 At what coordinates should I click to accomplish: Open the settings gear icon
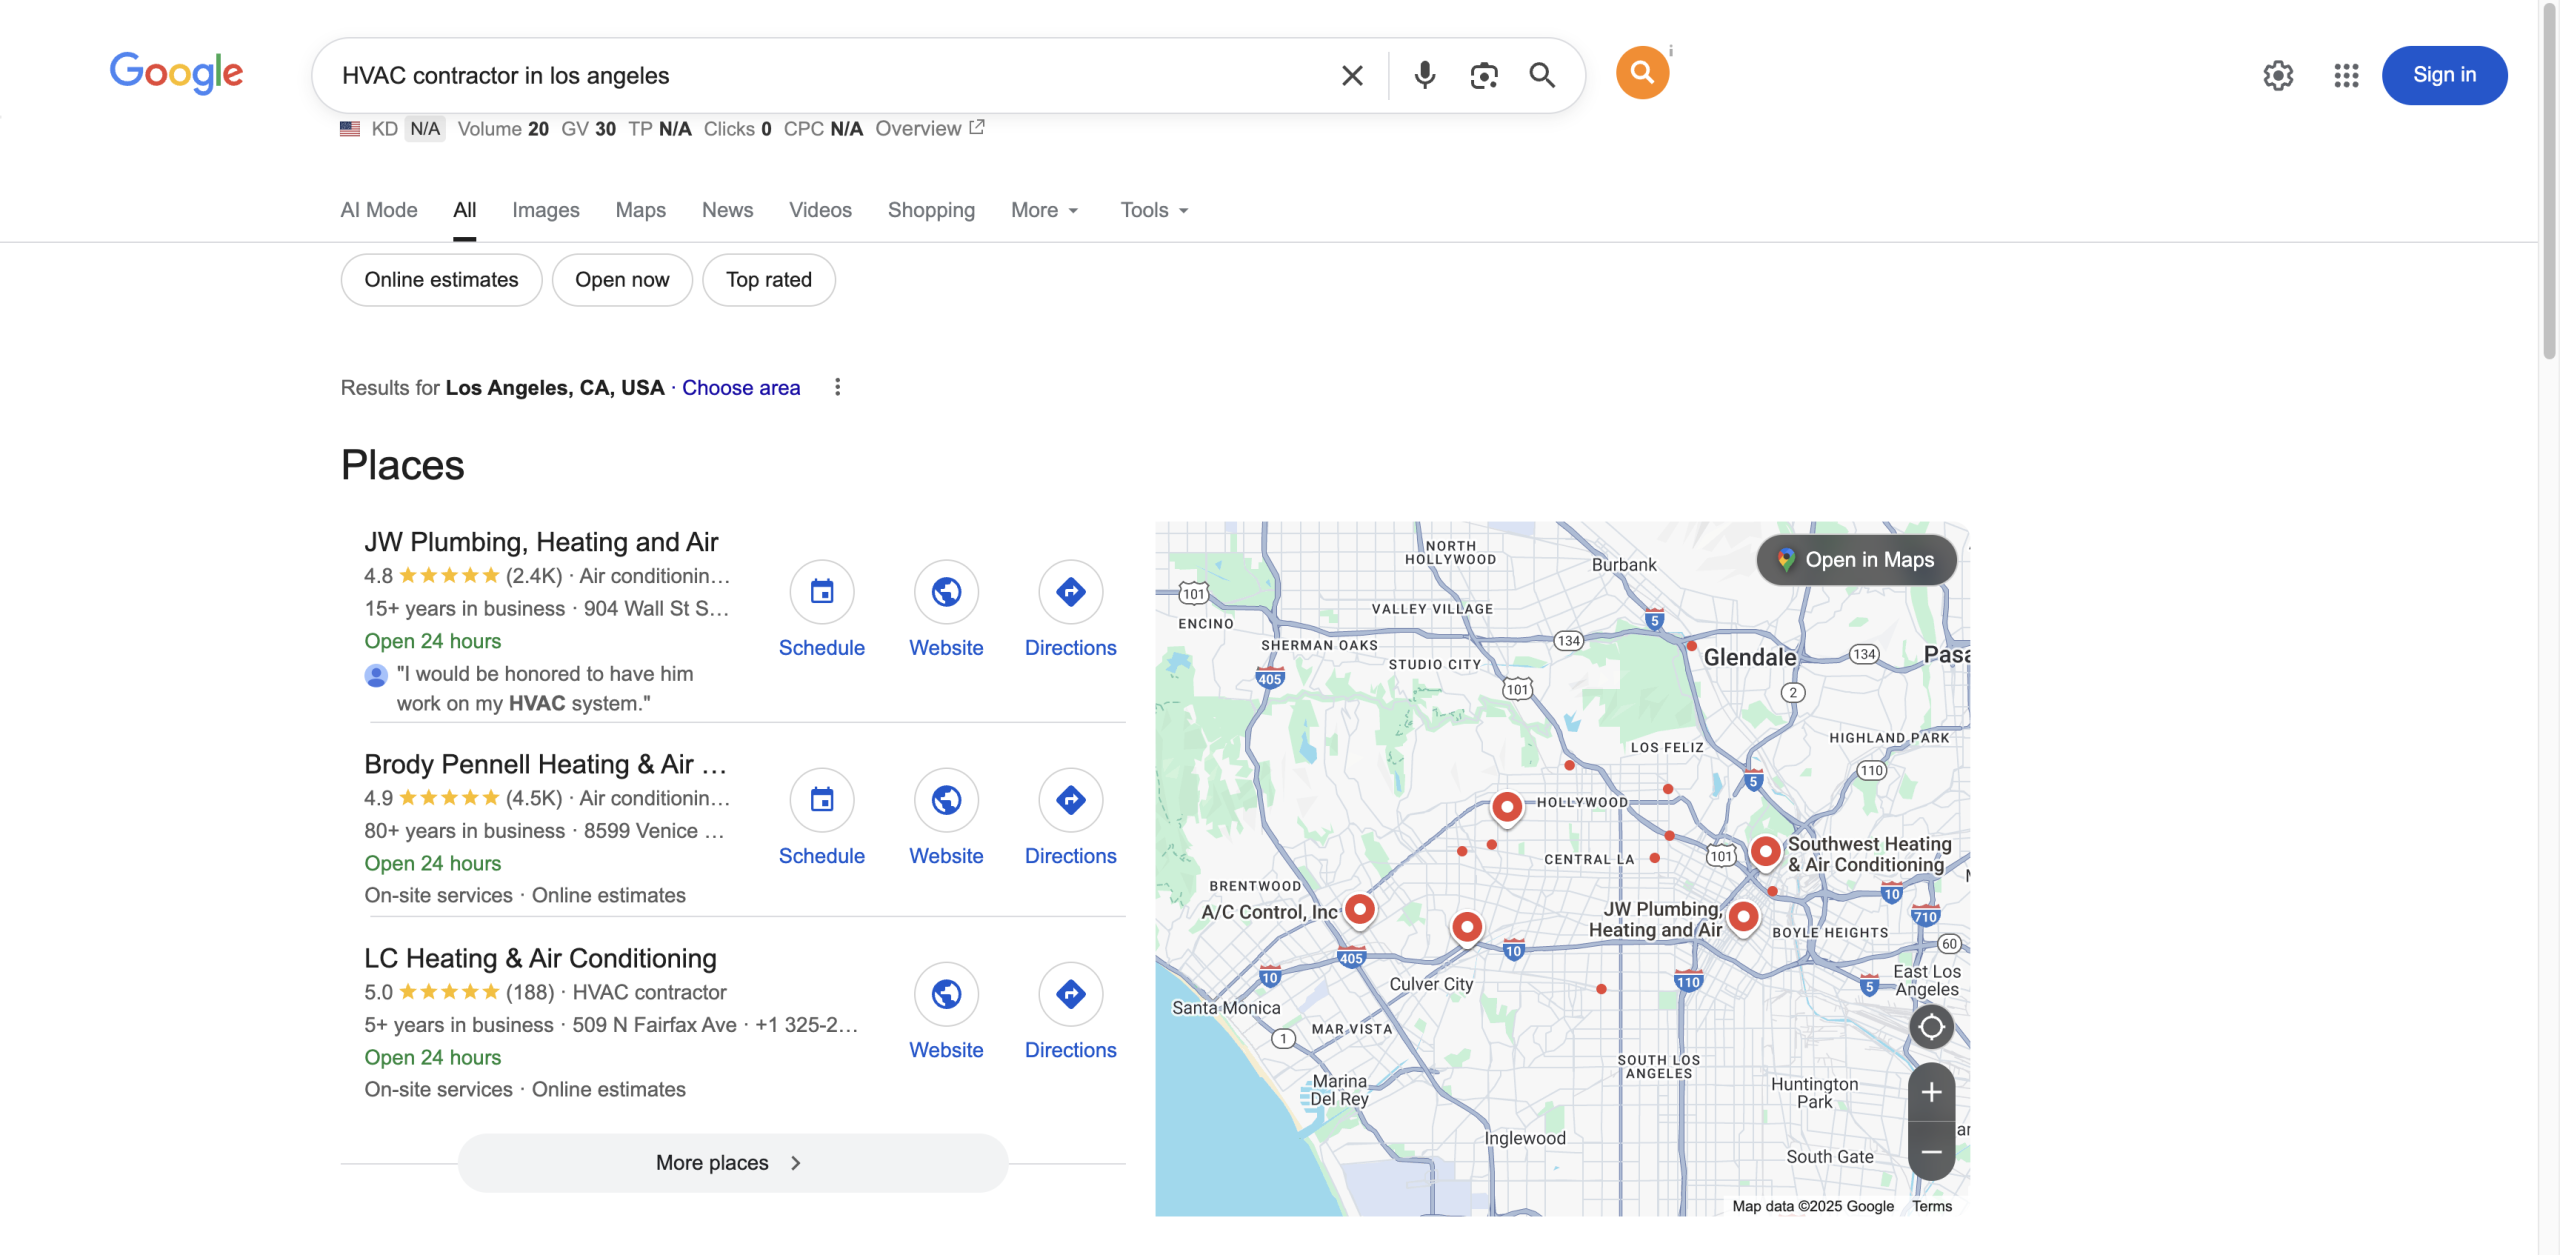tap(2278, 75)
